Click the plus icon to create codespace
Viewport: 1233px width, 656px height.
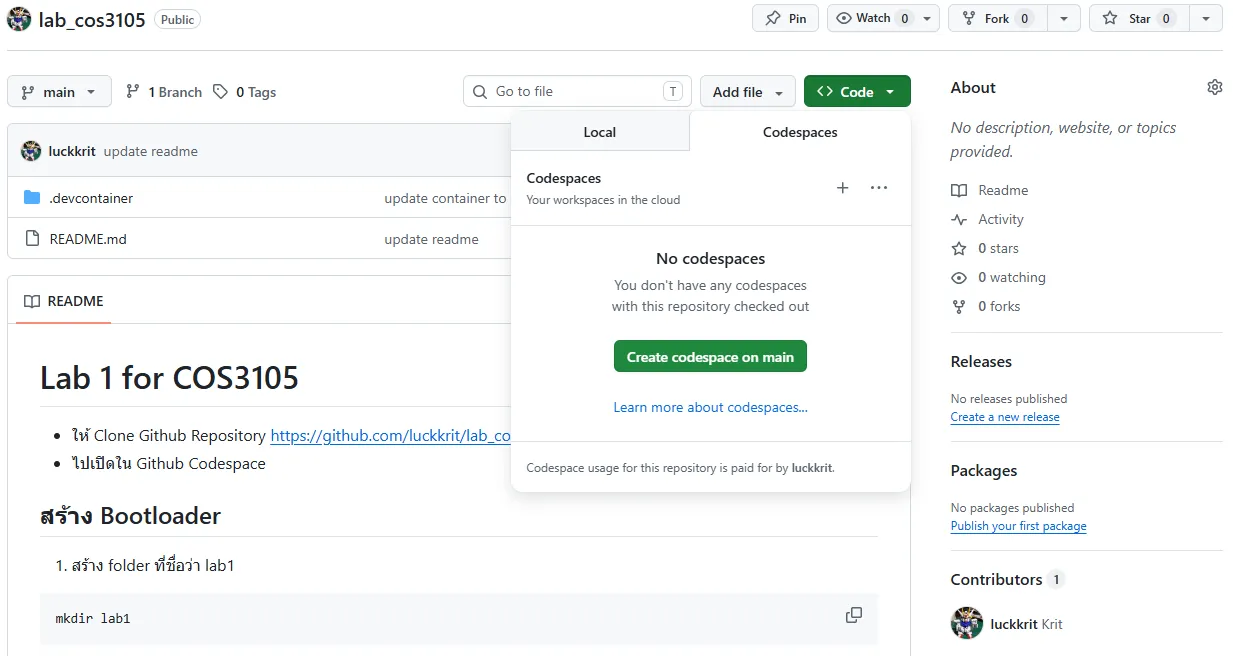[x=842, y=188]
